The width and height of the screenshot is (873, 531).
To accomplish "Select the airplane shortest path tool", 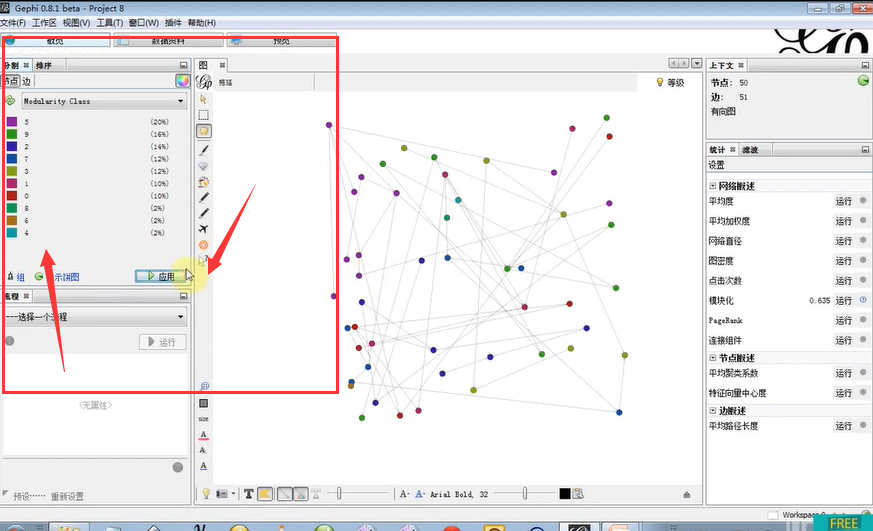I will [x=204, y=229].
